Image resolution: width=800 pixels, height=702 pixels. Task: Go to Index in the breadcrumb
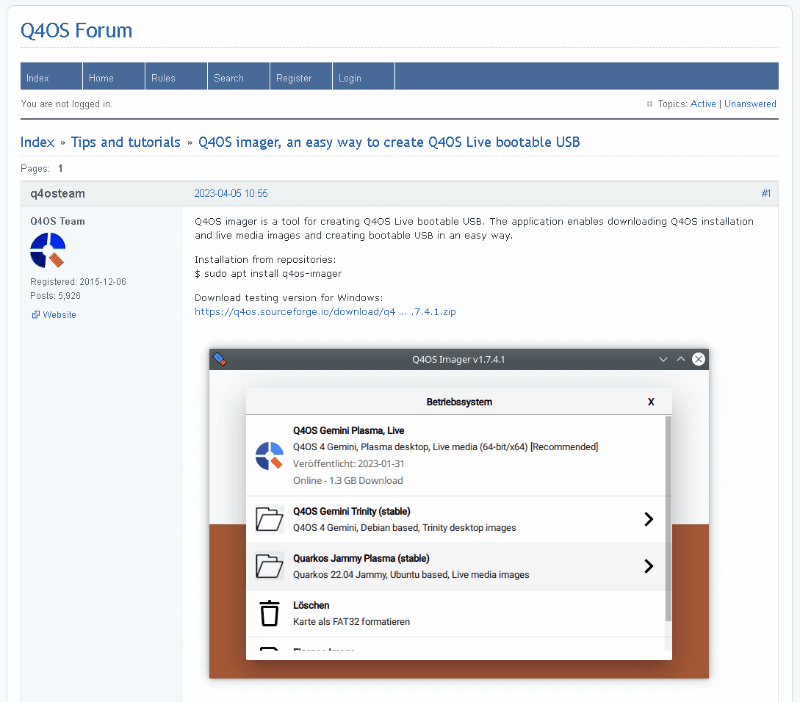tap(37, 142)
